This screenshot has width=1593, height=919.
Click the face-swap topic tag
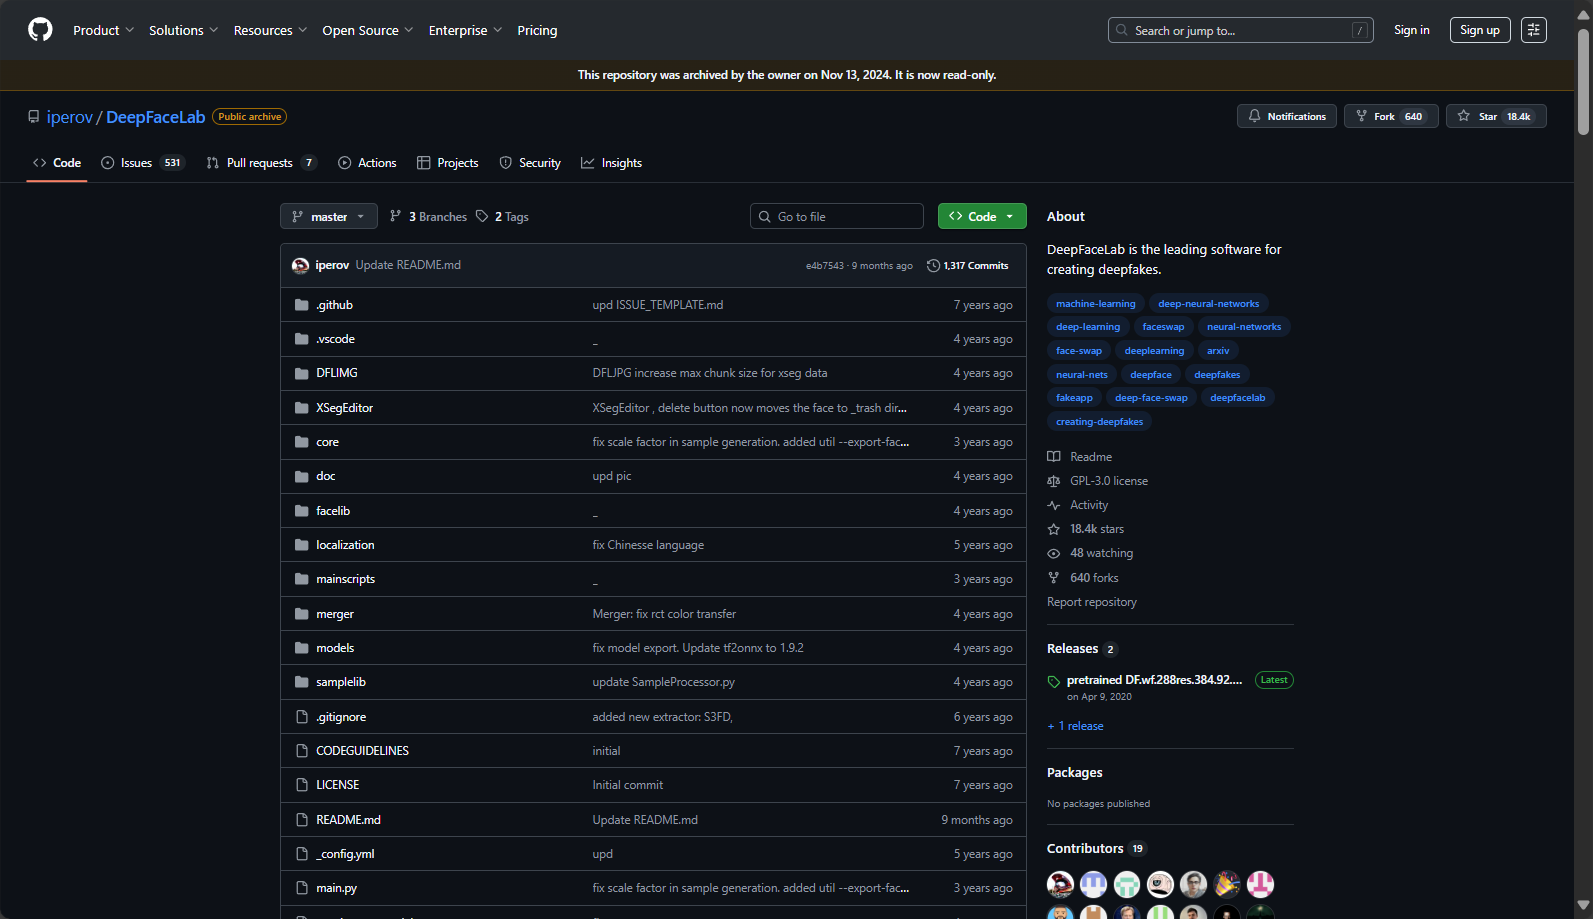click(1078, 351)
